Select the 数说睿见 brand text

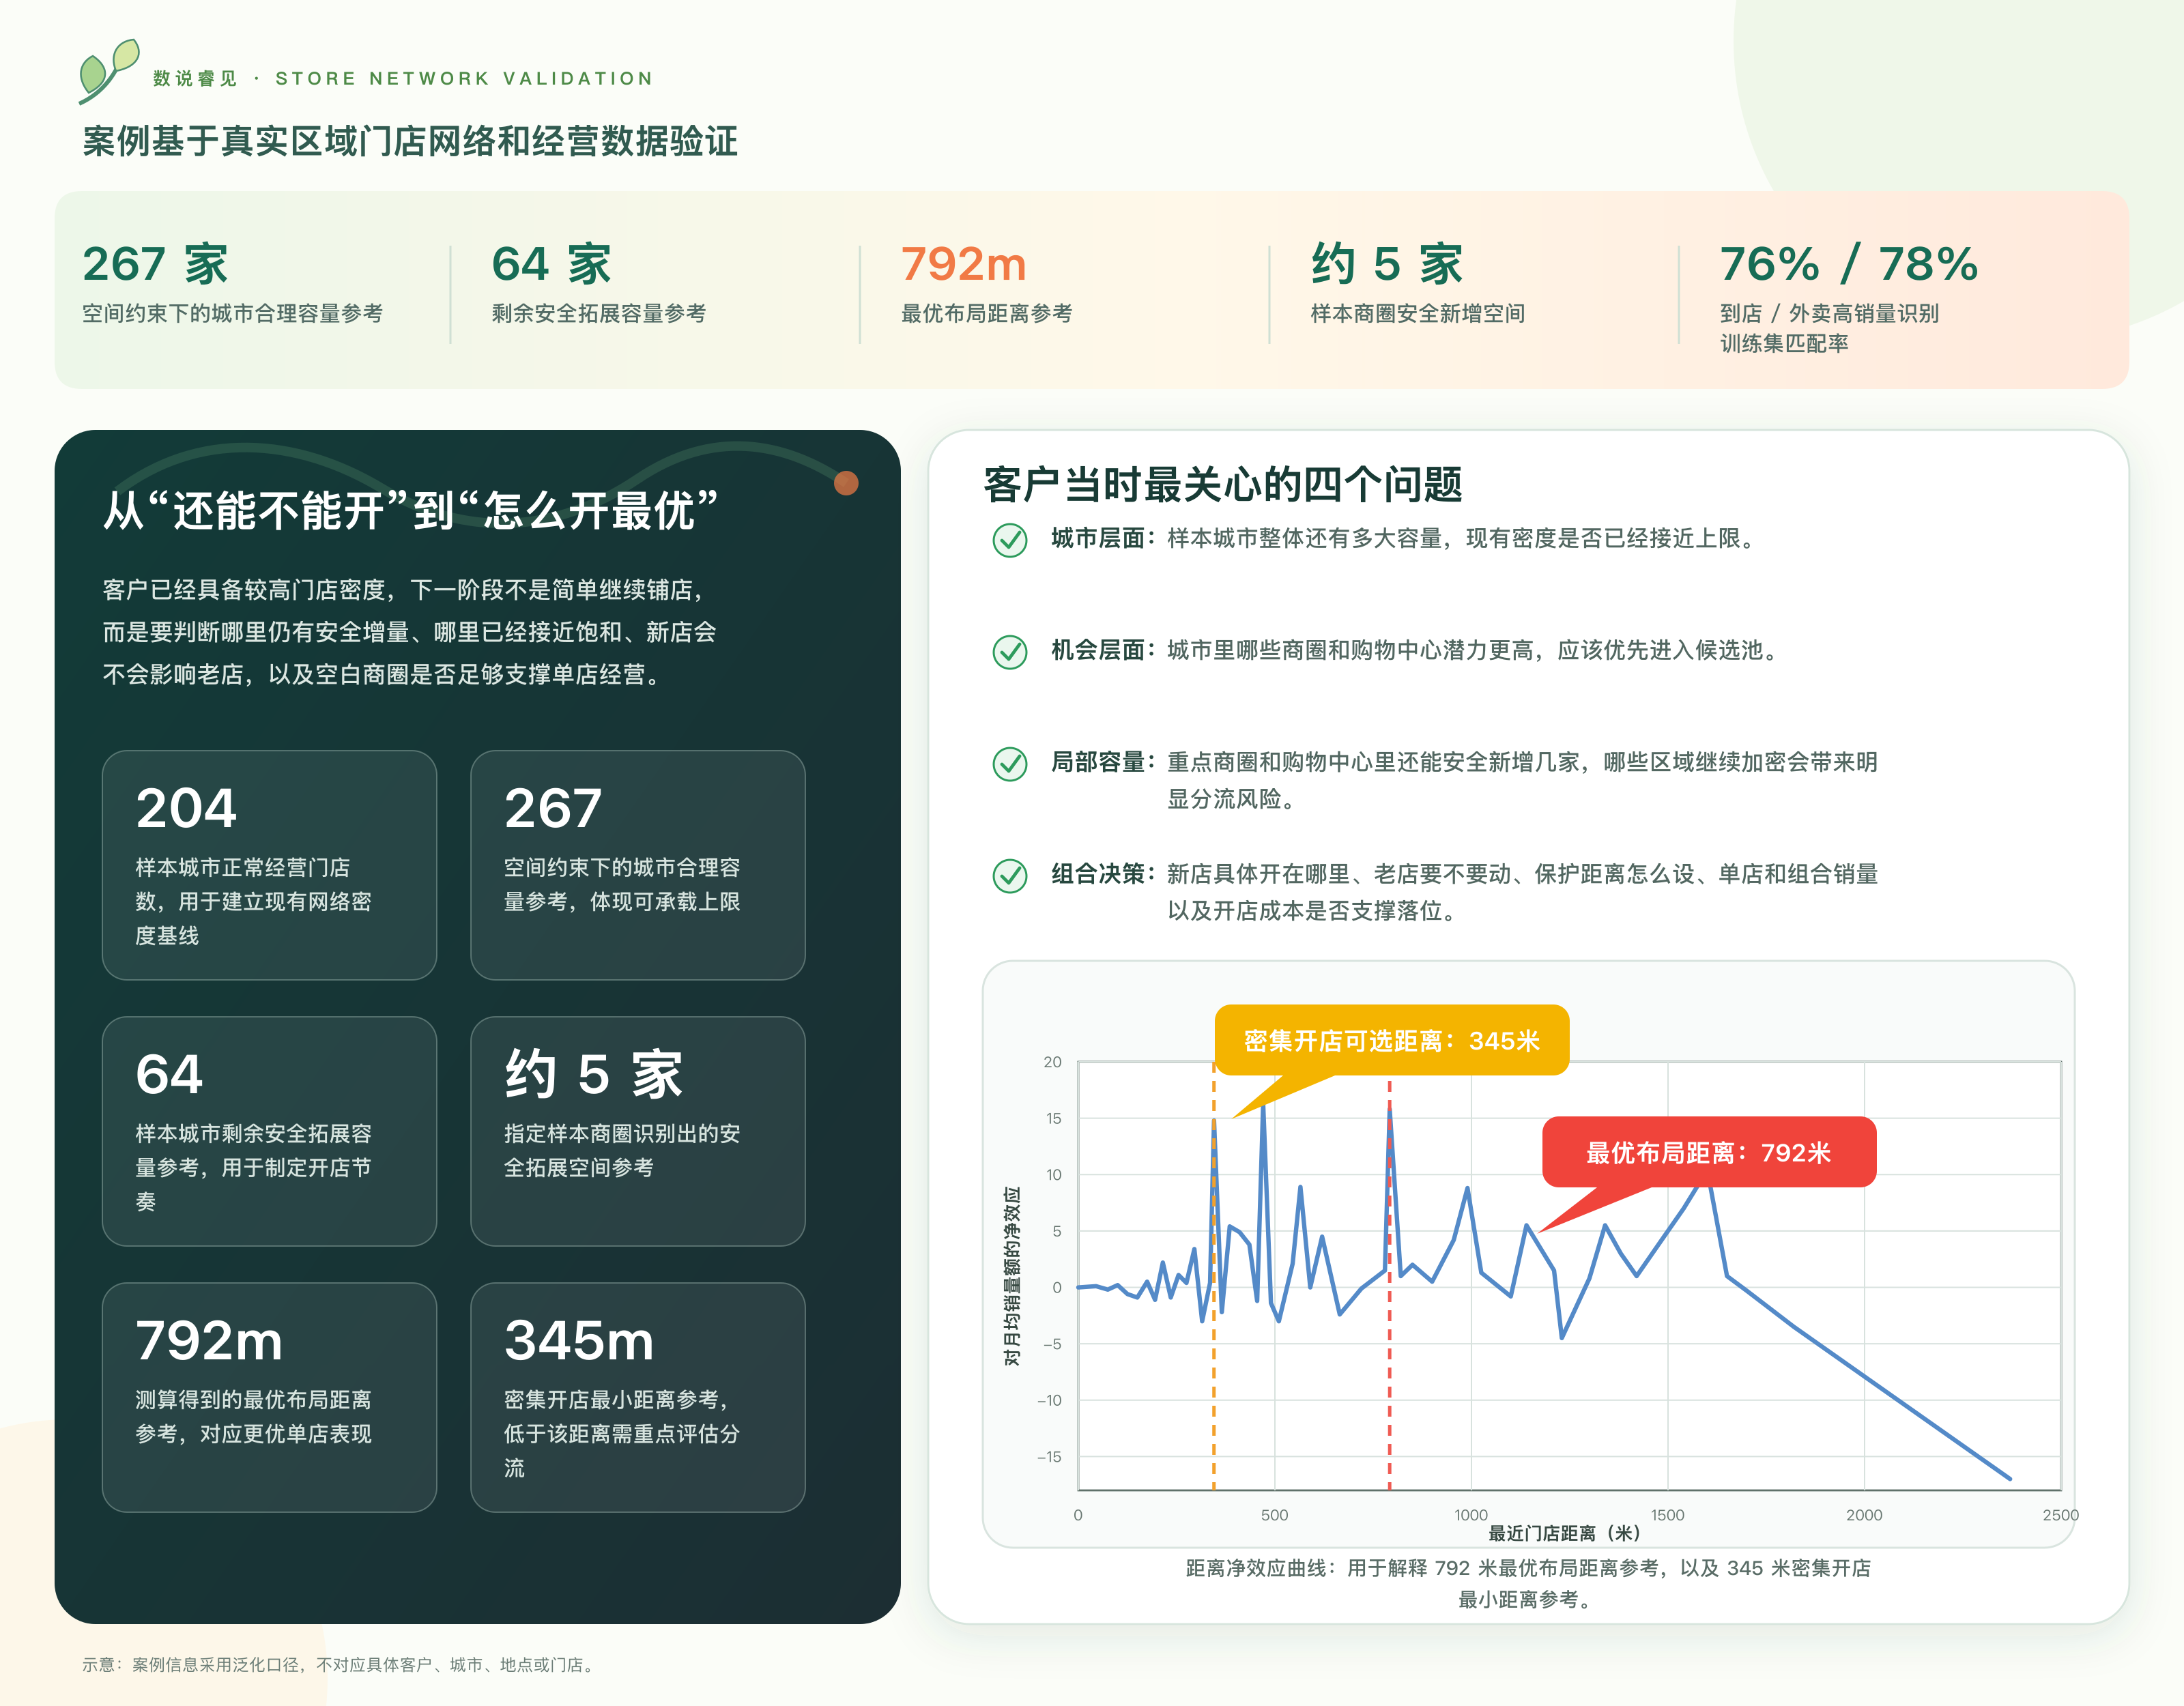[x=195, y=79]
